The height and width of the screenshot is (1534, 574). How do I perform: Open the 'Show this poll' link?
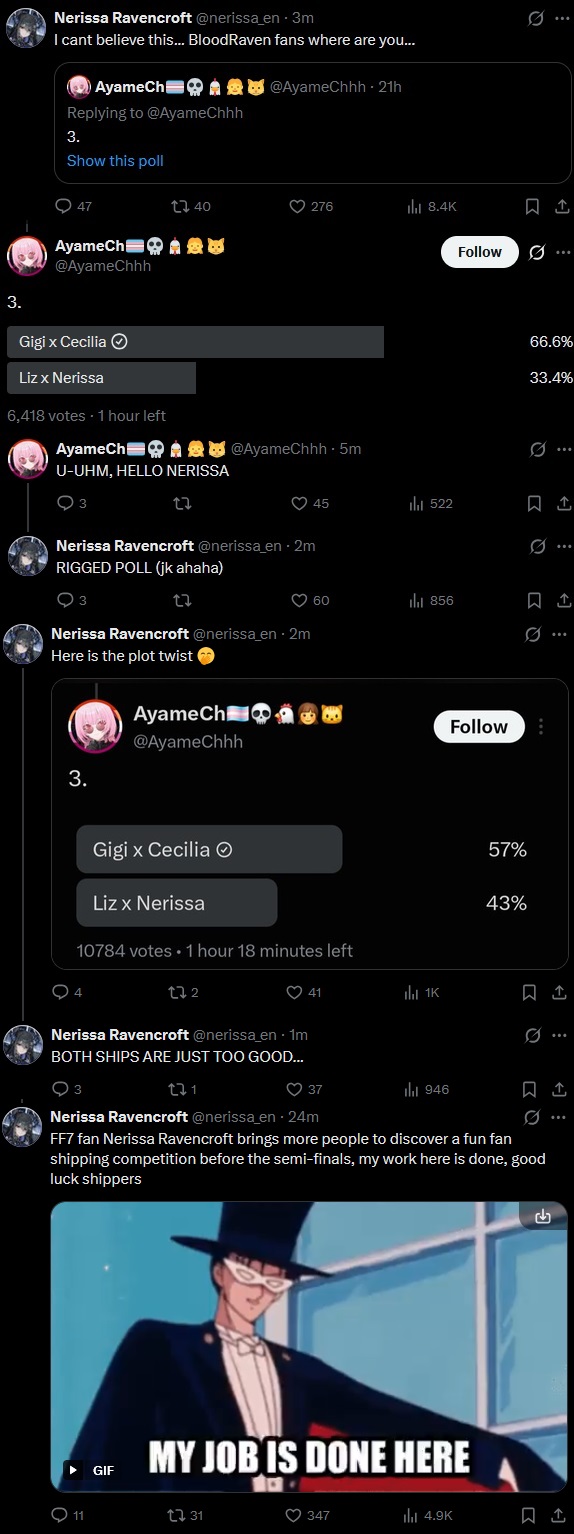point(115,160)
